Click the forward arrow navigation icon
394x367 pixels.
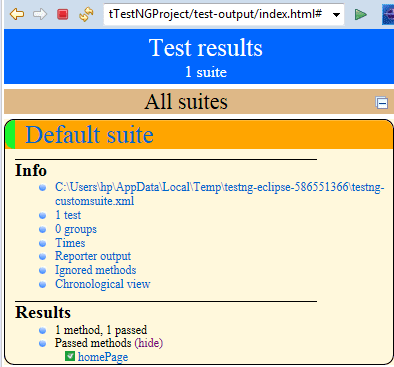point(40,14)
